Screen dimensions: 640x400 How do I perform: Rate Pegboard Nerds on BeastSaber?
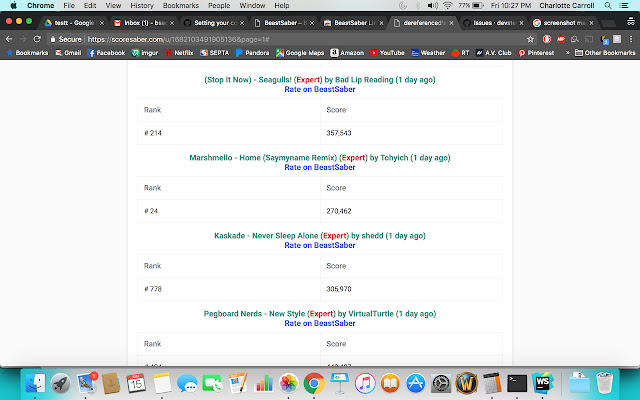[x=320, y=323]
